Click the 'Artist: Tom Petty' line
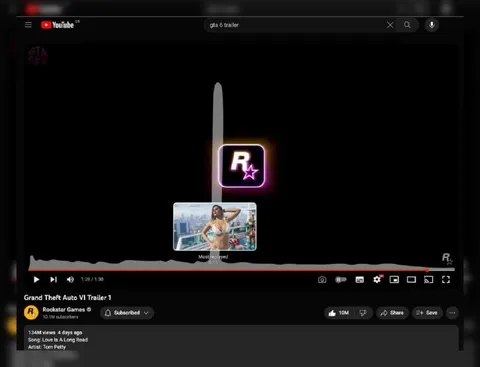480x367 pixels. [x=47, y=347]
